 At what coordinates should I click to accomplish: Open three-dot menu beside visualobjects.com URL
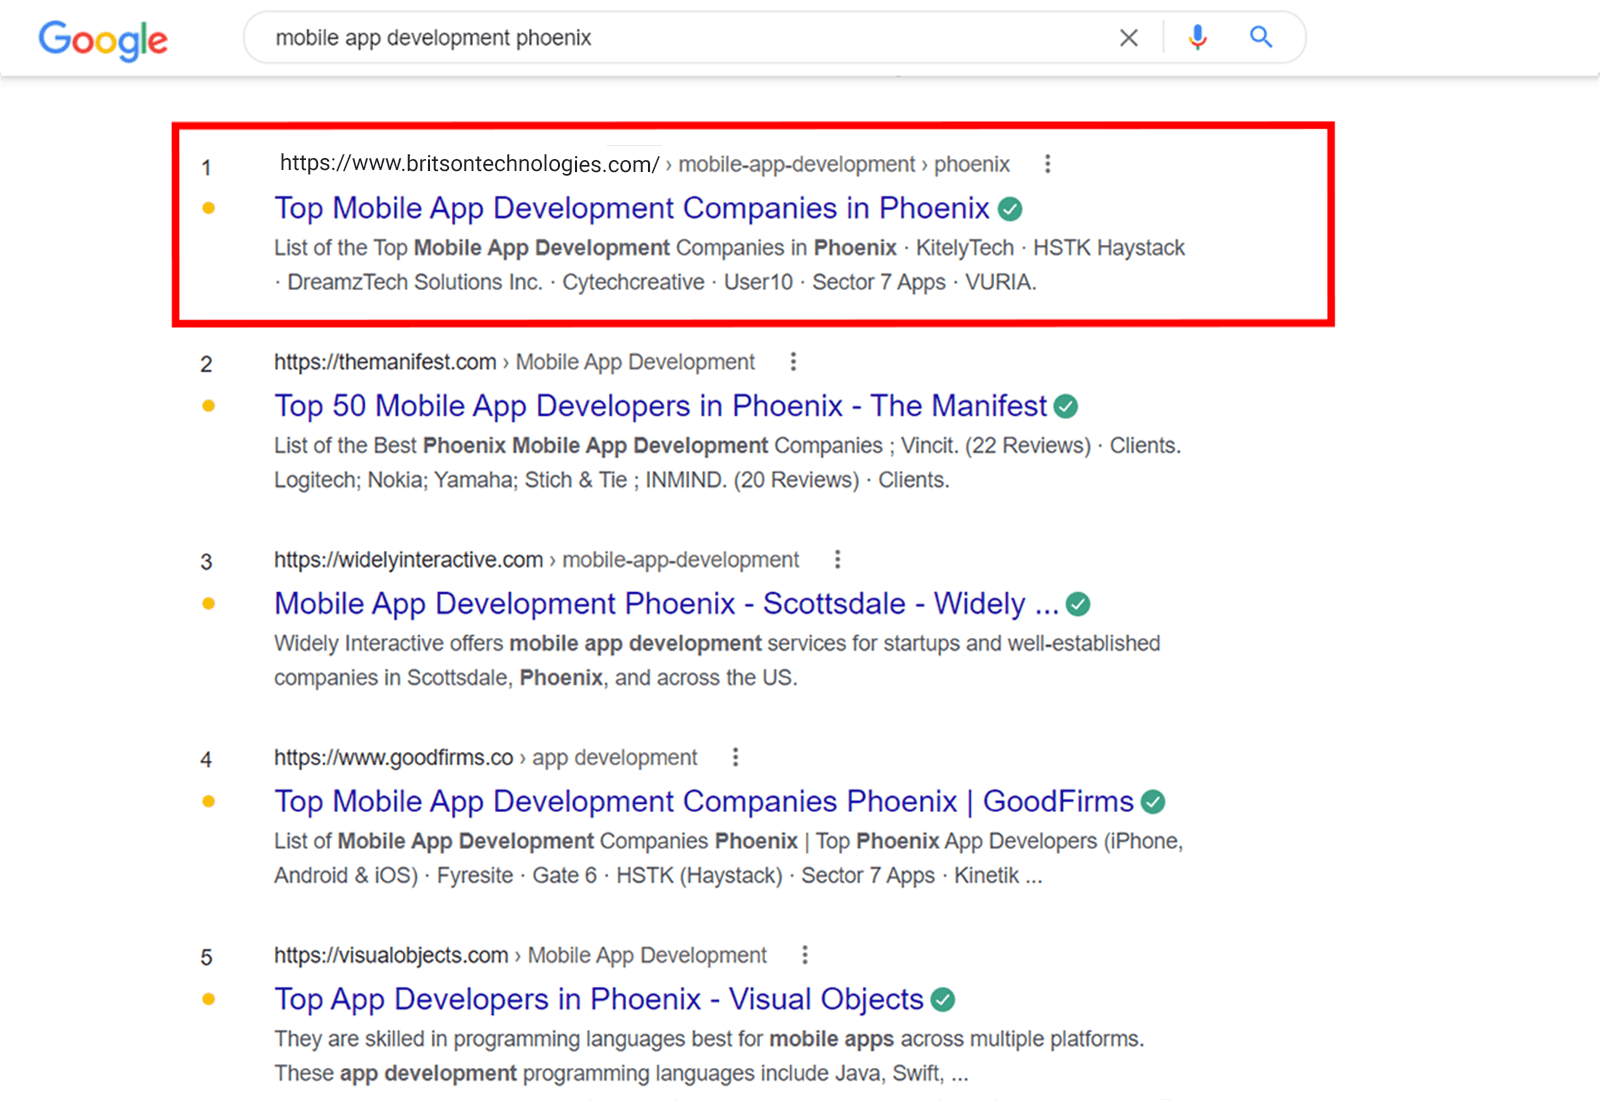point(804,956)
